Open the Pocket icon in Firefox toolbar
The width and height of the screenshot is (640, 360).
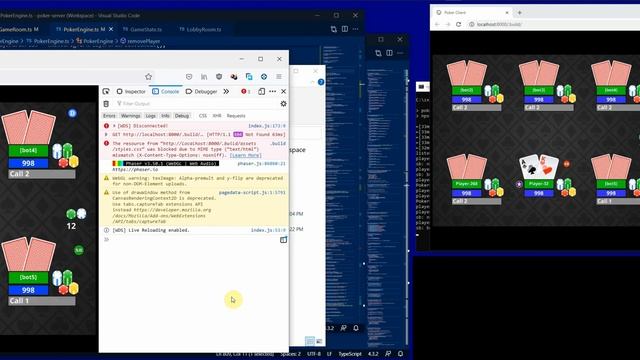(x=189, y=76)
